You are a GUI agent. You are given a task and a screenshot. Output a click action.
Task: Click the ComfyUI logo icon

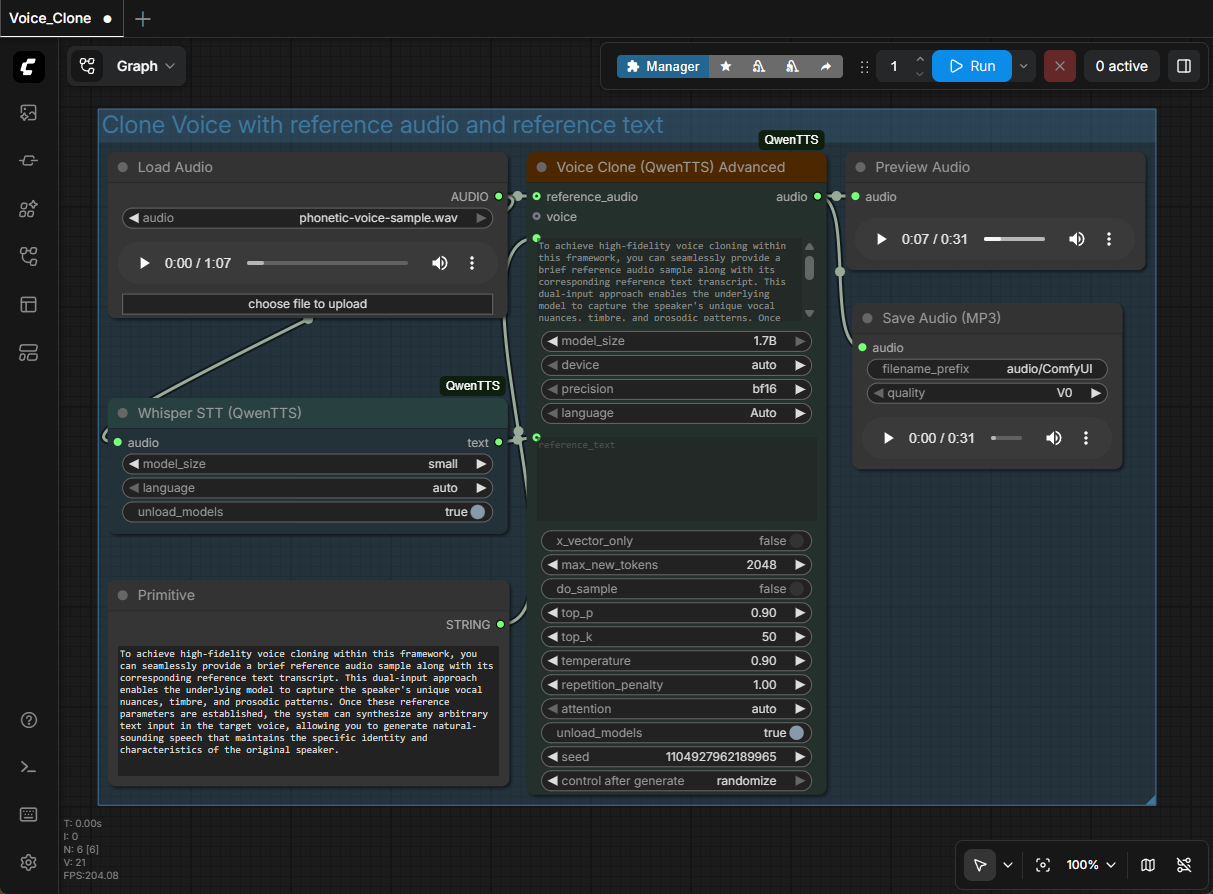[29, 66]
